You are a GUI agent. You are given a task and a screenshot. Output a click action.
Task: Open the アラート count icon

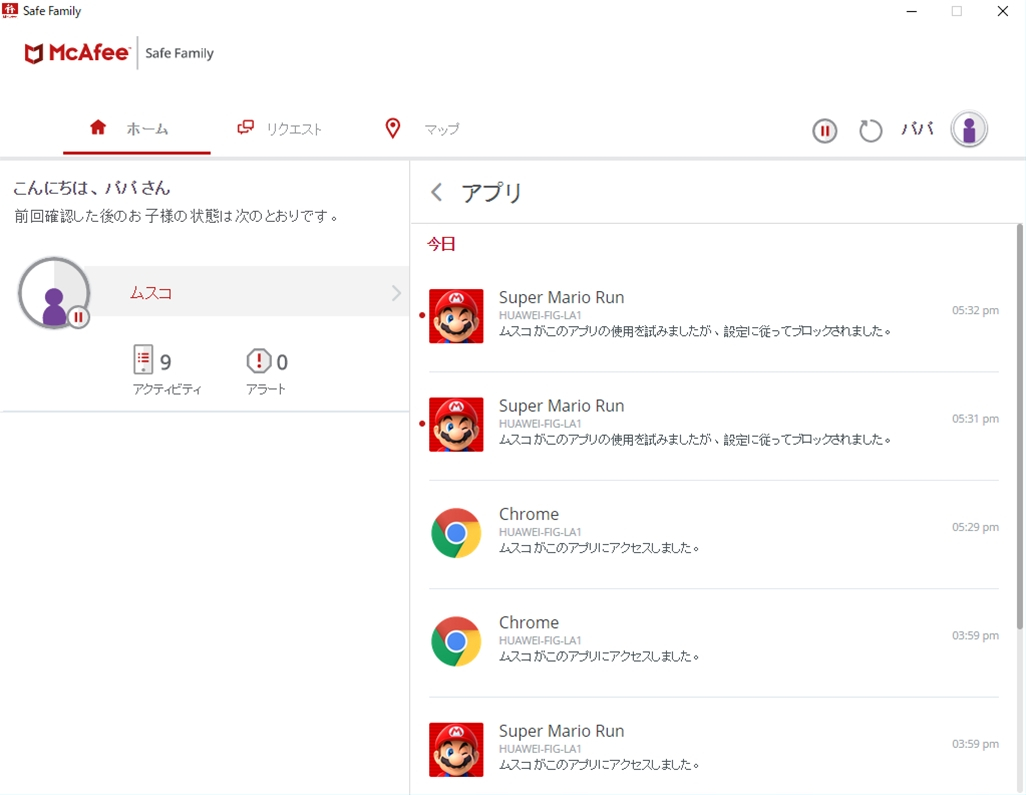[x=258, y=361]
